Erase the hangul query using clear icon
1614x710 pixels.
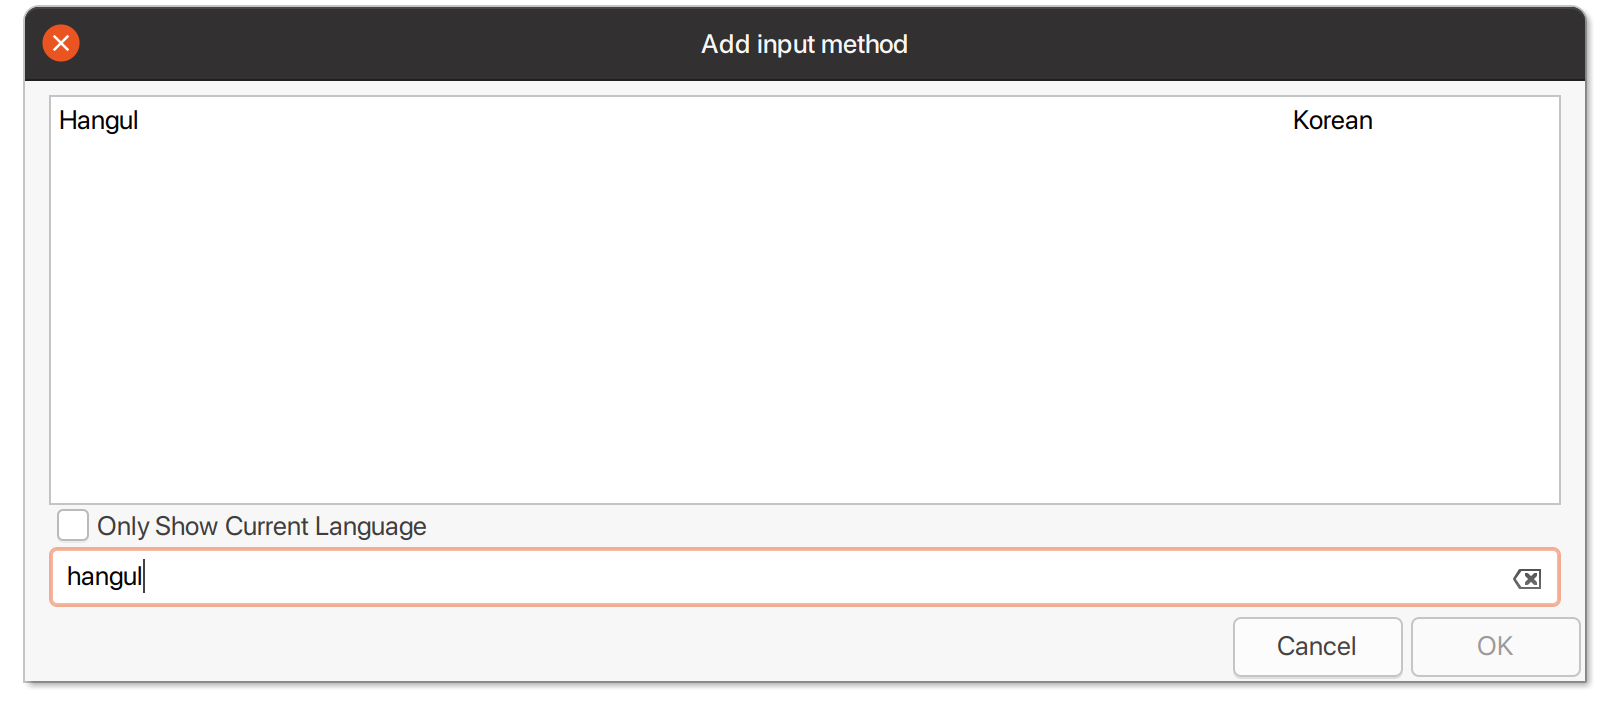tap(1526, 578)
